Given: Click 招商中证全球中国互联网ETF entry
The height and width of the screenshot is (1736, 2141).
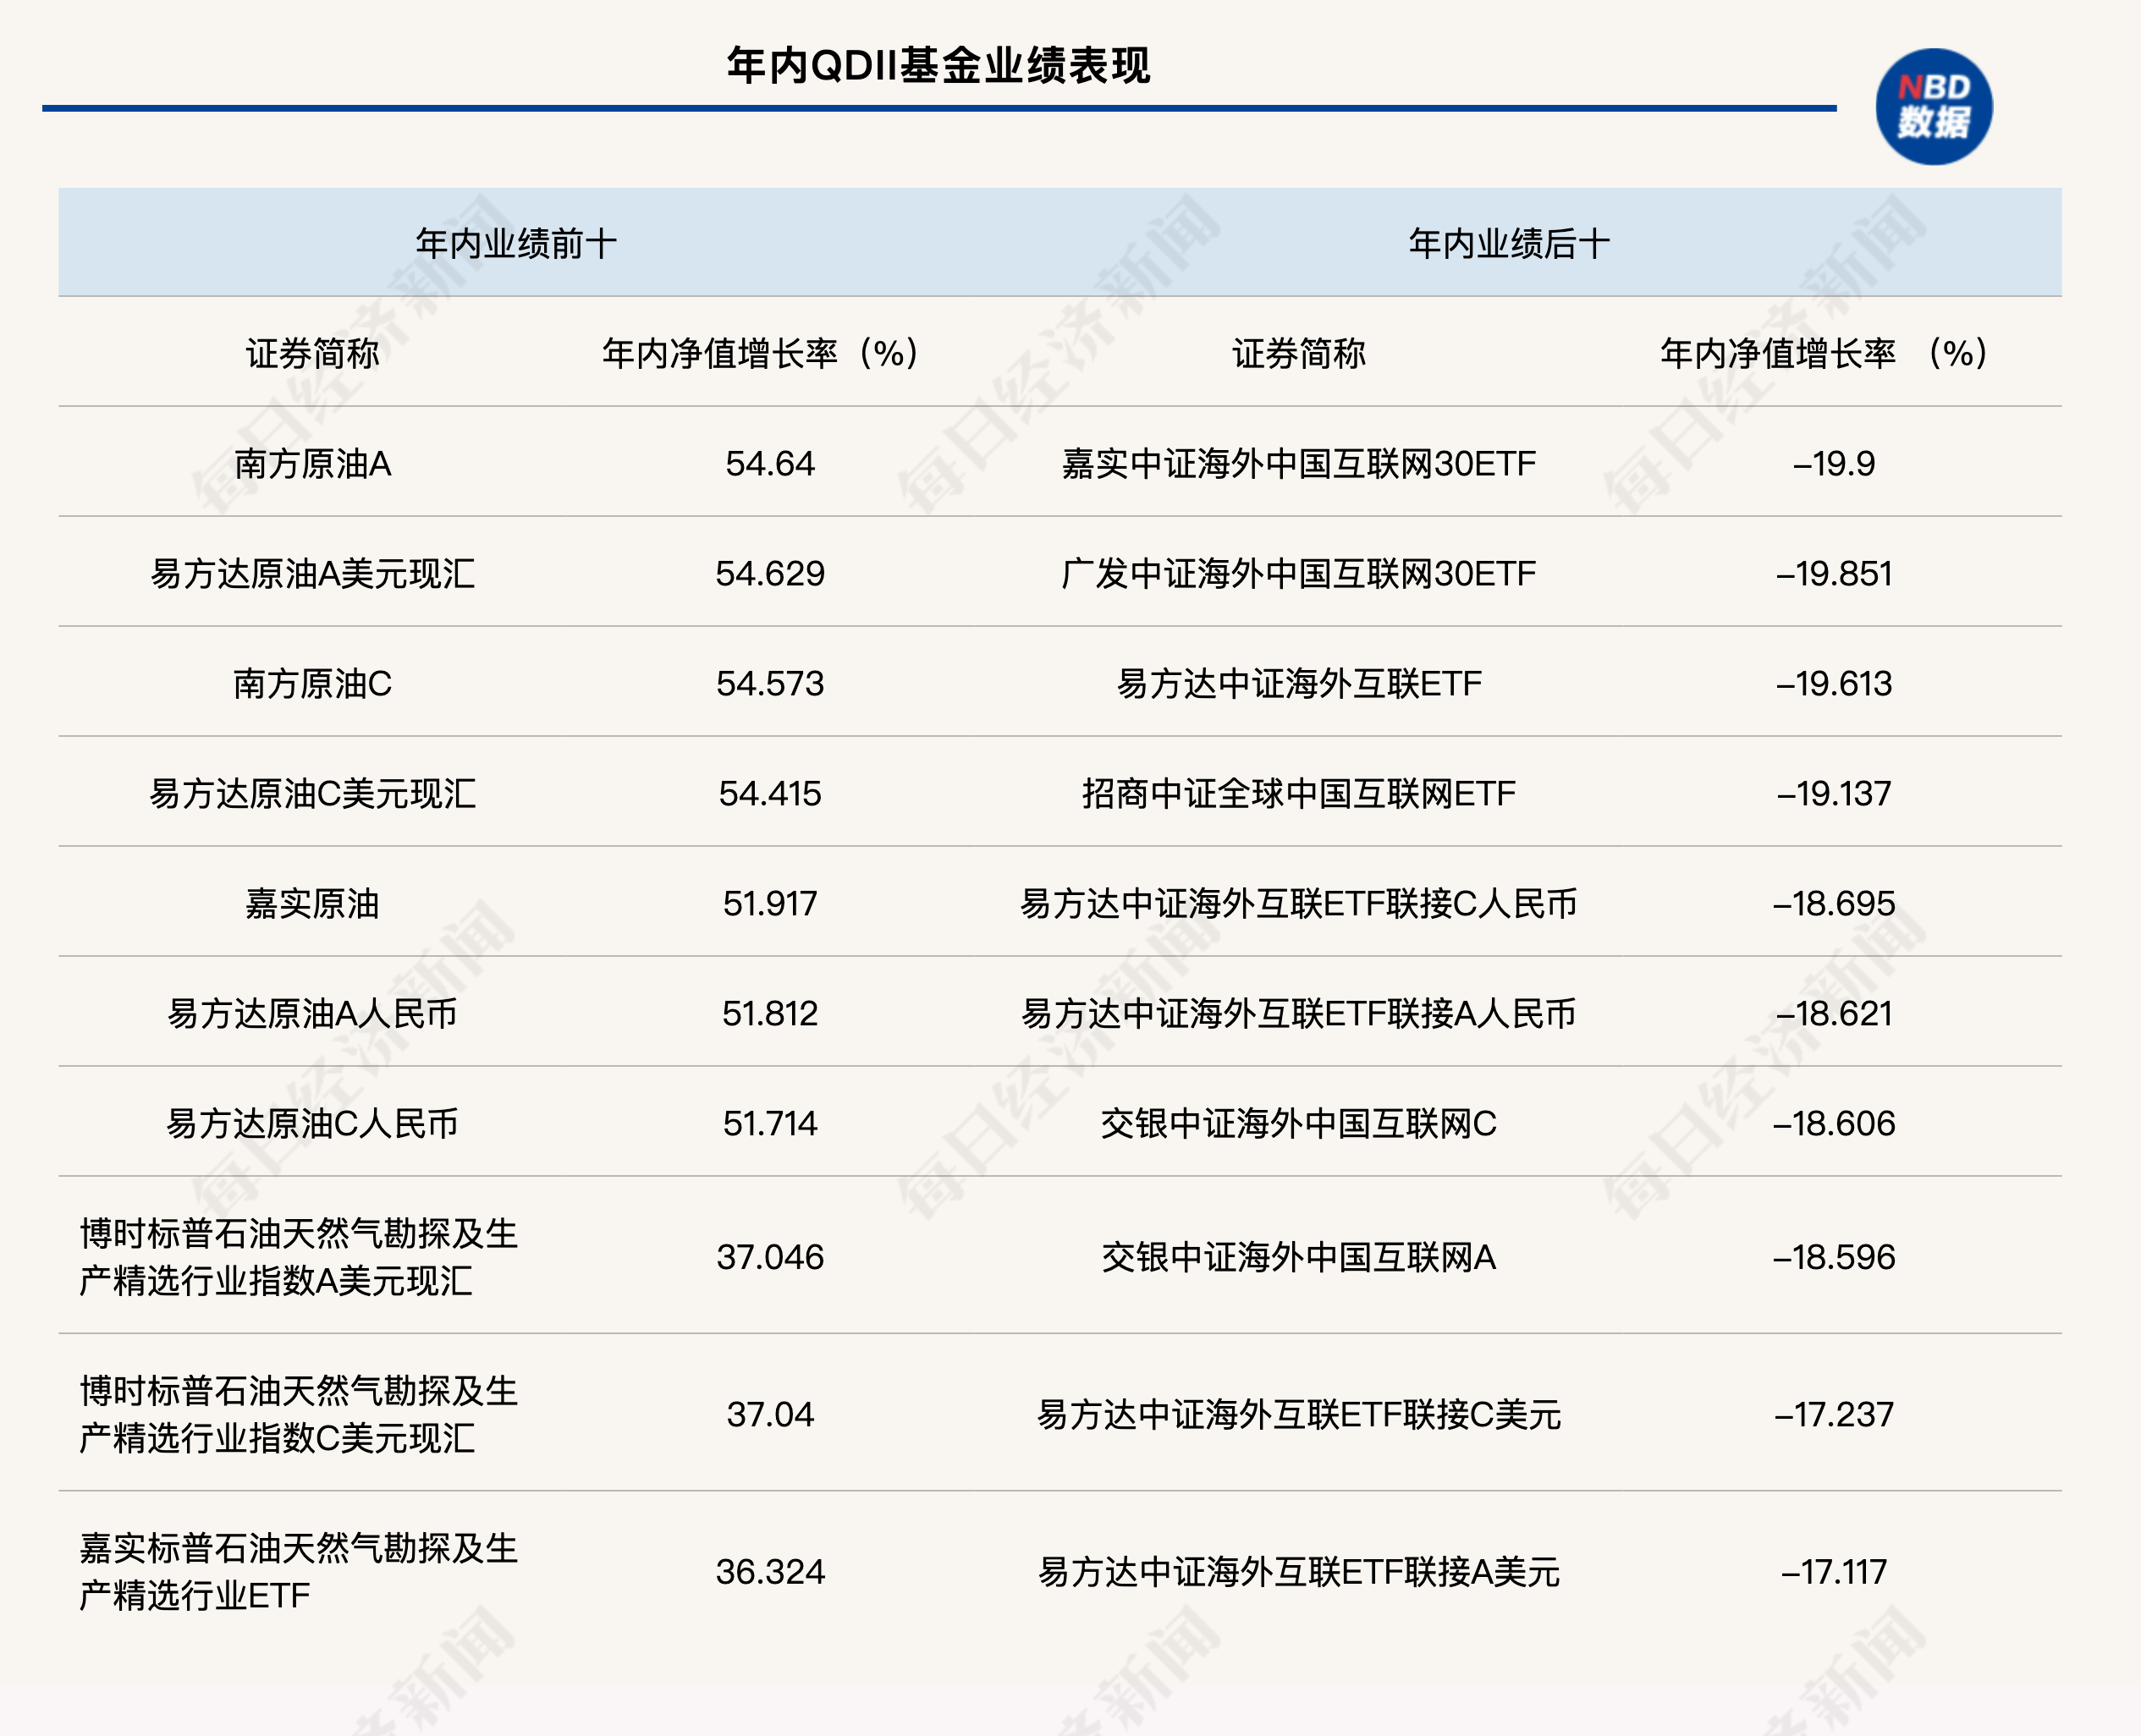Looking at the screenshot, I should (1298, 793).
